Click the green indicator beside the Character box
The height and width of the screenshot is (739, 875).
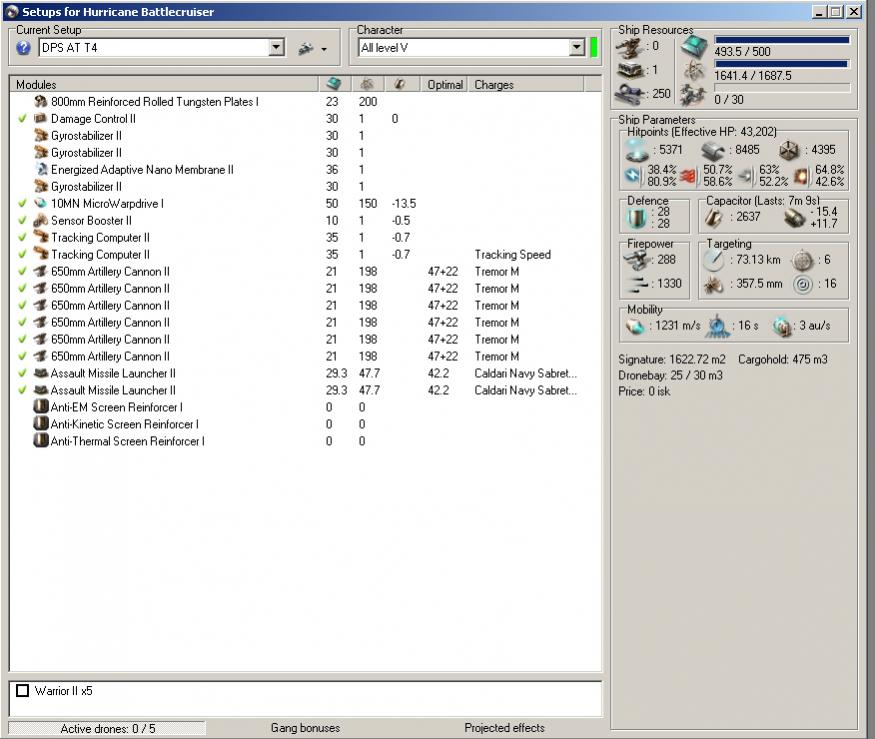tap(594, 48)
